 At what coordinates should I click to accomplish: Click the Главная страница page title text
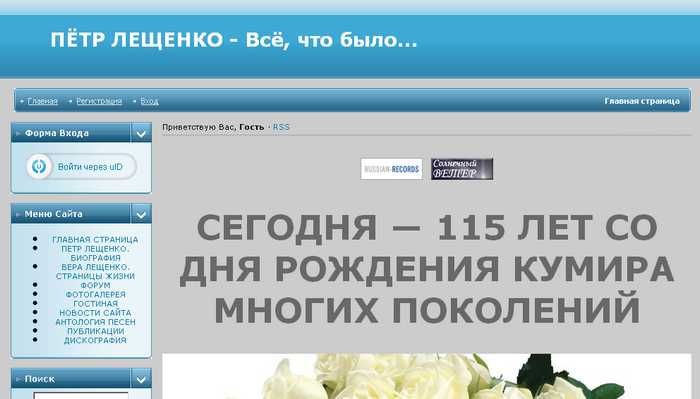tap(642, 101)
